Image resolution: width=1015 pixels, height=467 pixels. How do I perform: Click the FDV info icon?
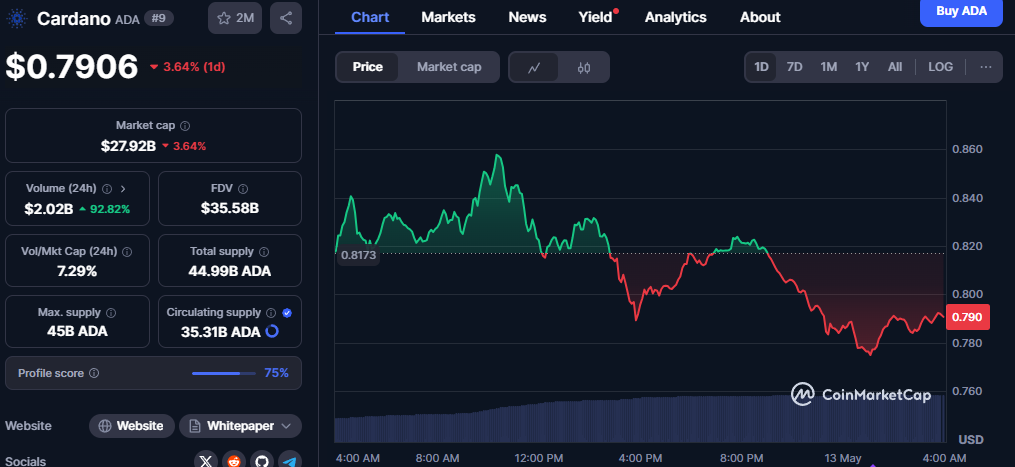243,188
